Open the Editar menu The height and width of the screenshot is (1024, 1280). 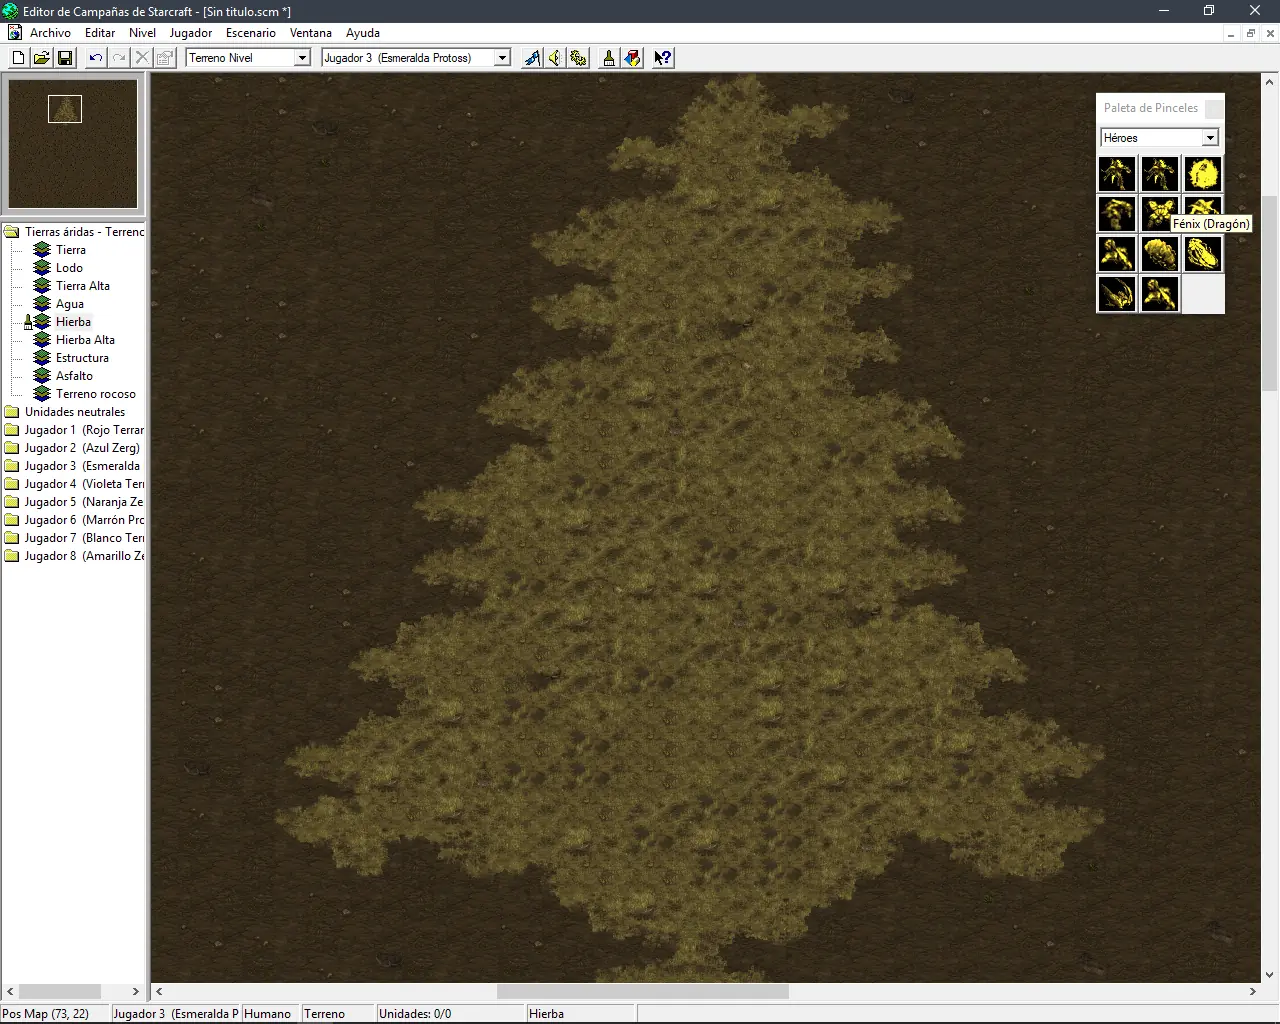point(100,33)
